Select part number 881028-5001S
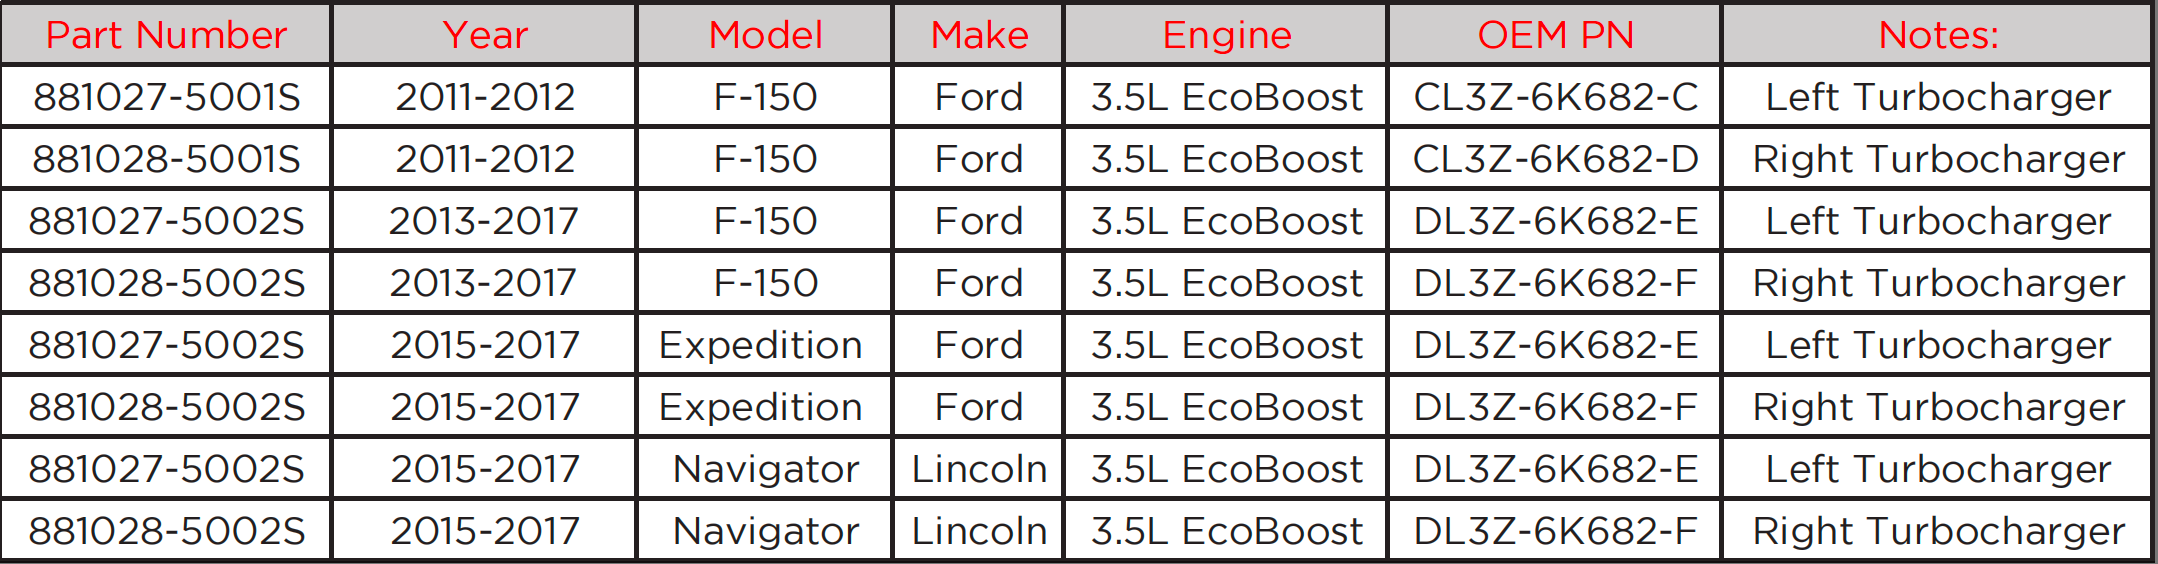The width and height of the screenshot is (2158, 564). [x=166, y=159]
